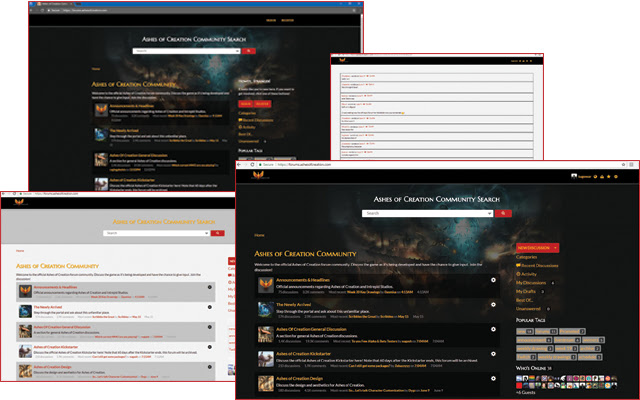
Task: Open options gear for The Newly Arrived in front window
Action: [493, 304]
